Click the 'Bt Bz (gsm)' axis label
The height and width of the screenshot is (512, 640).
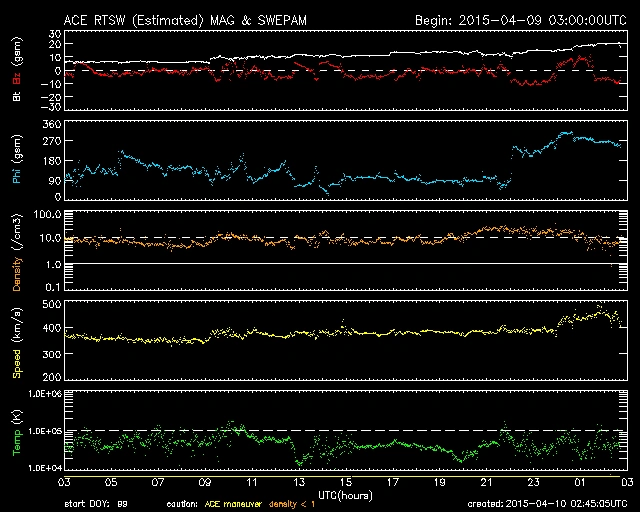click(x=17, y=69)
